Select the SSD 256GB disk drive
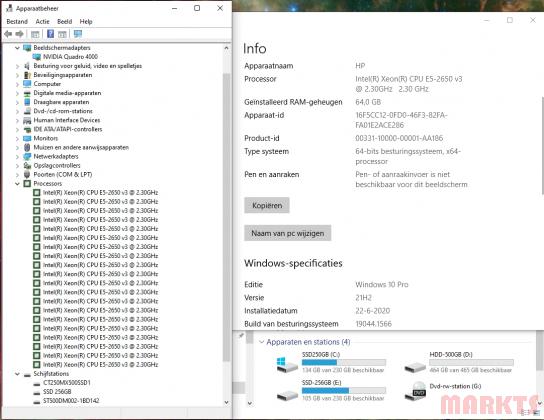This screenshot has height=420, width=544. (57, 392)
